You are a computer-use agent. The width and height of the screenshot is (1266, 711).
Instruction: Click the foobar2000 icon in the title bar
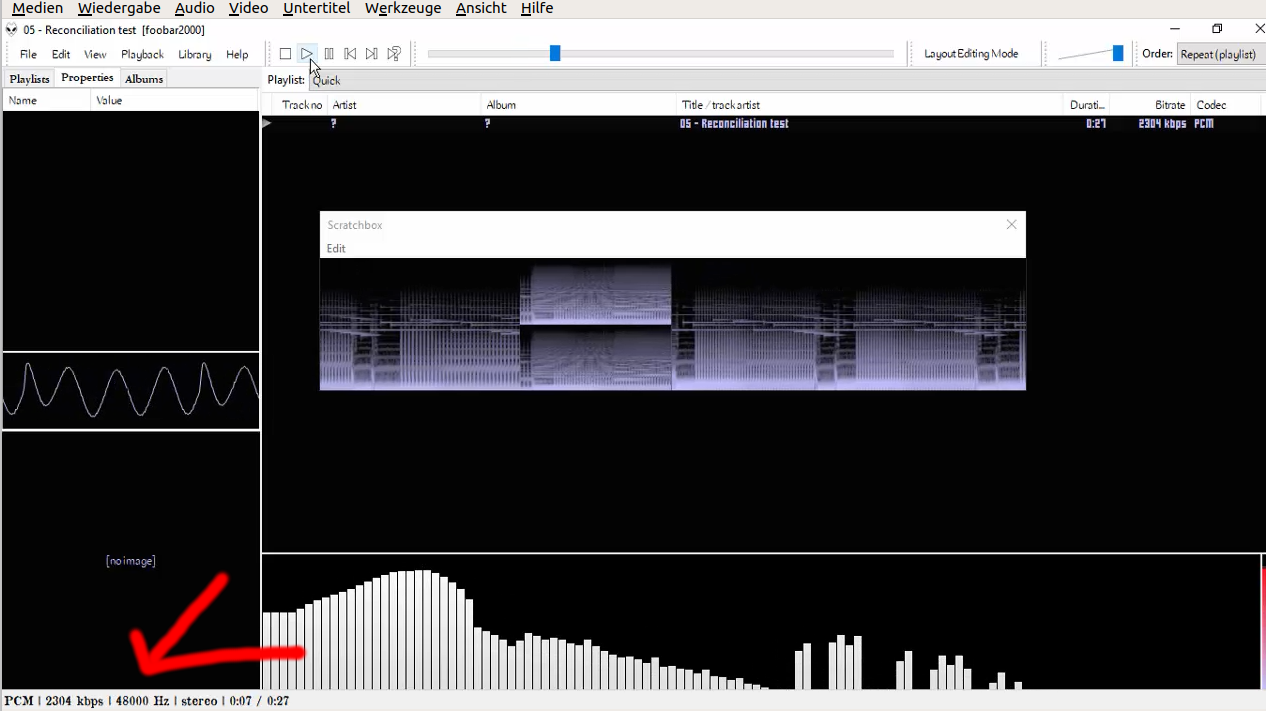click(x=9, y=30)
